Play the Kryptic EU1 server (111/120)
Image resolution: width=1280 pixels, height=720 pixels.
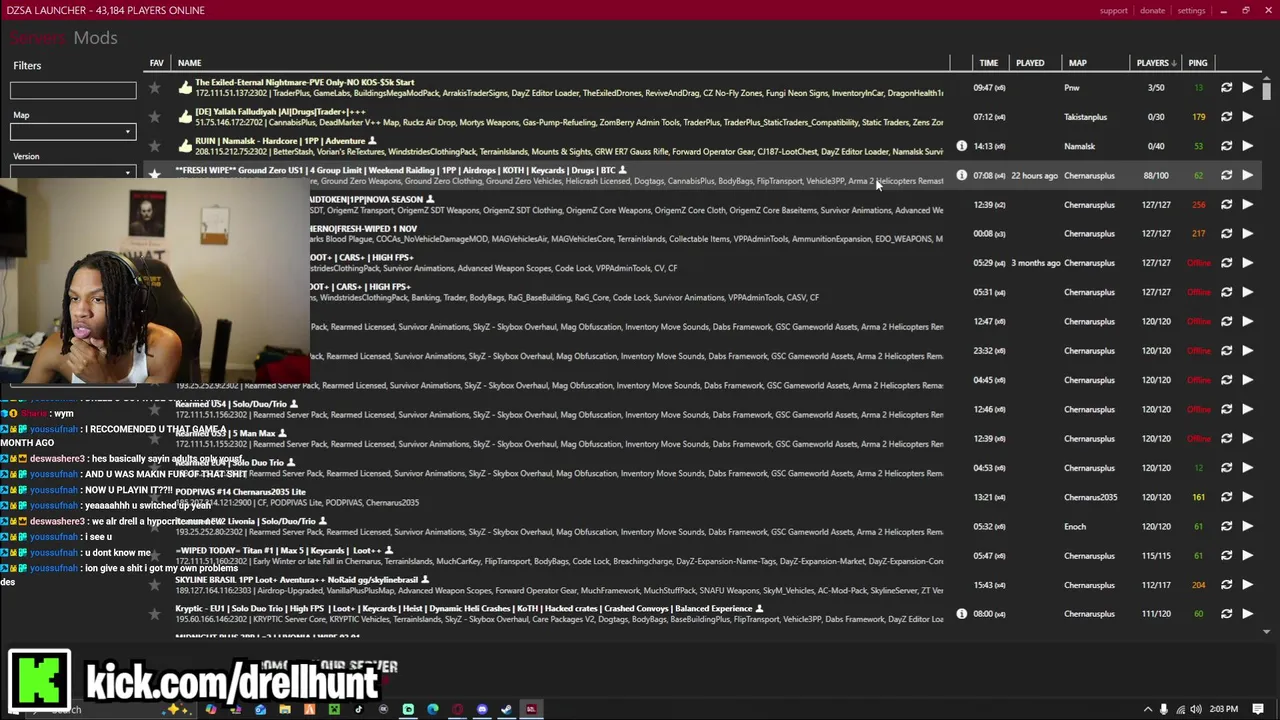(1247, 614)
